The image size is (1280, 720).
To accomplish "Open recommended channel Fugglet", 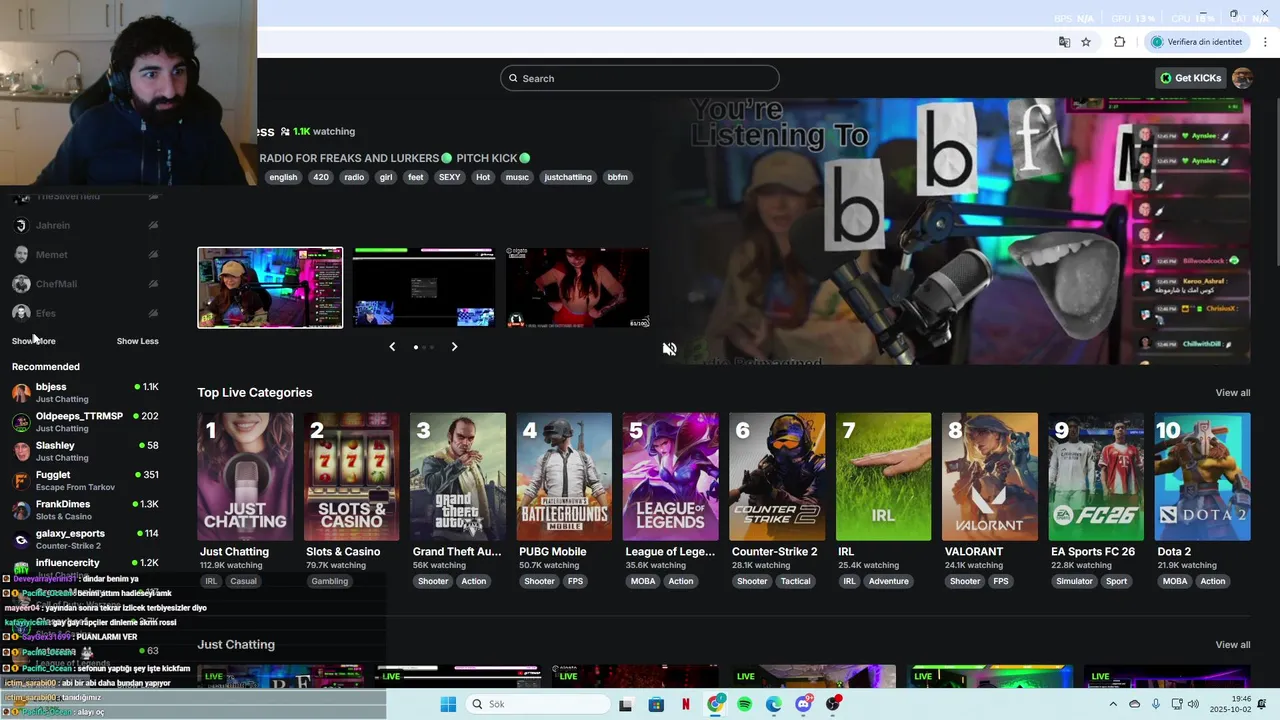I will pos(85,480).
